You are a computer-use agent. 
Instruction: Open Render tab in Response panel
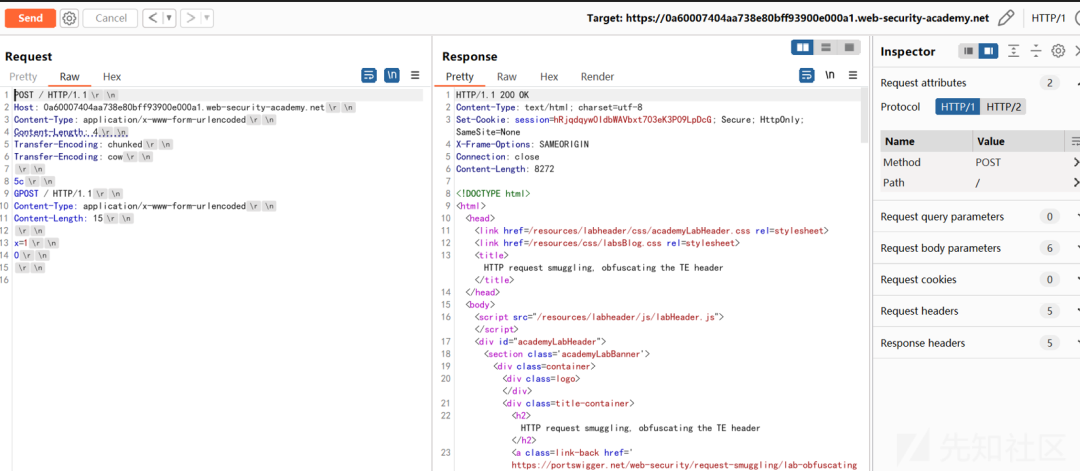[x=597, y=76]
